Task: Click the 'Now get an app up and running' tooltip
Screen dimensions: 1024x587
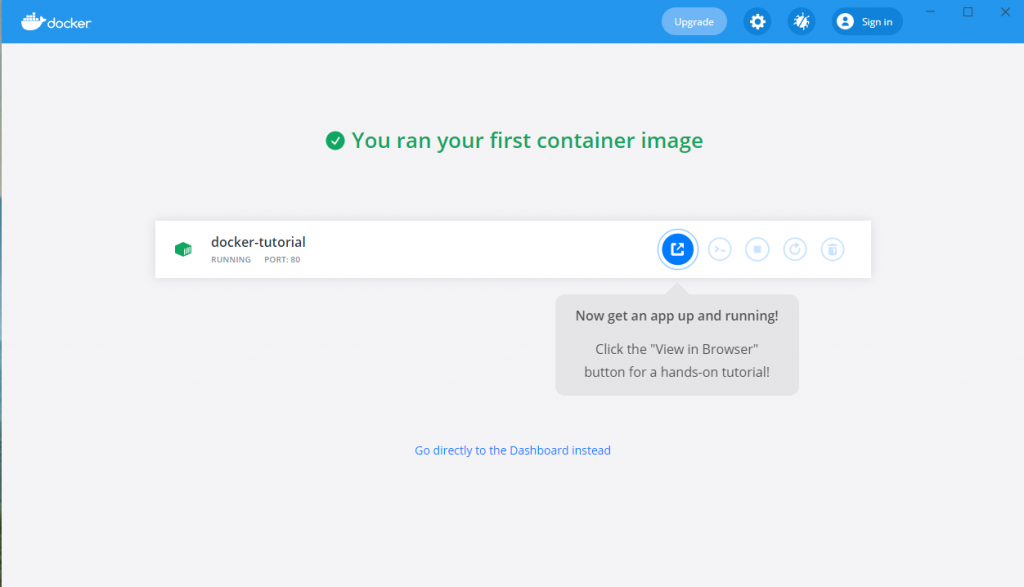Action: coord(677,345)
